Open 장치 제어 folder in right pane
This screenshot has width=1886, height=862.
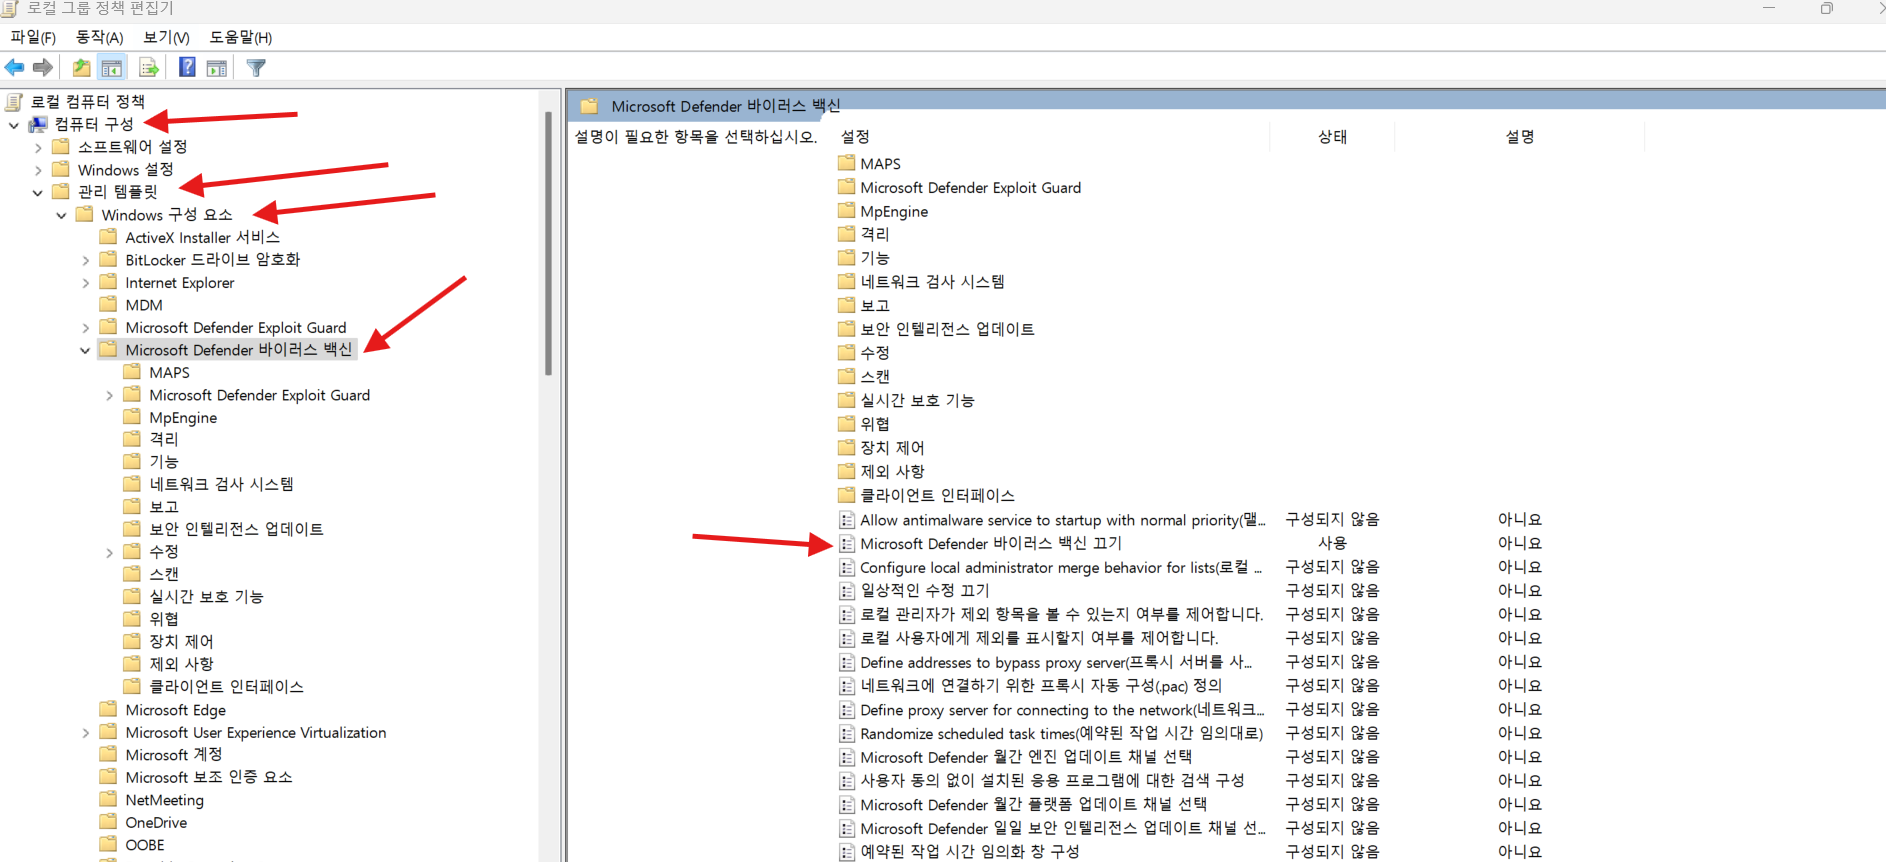coord(892,448)
